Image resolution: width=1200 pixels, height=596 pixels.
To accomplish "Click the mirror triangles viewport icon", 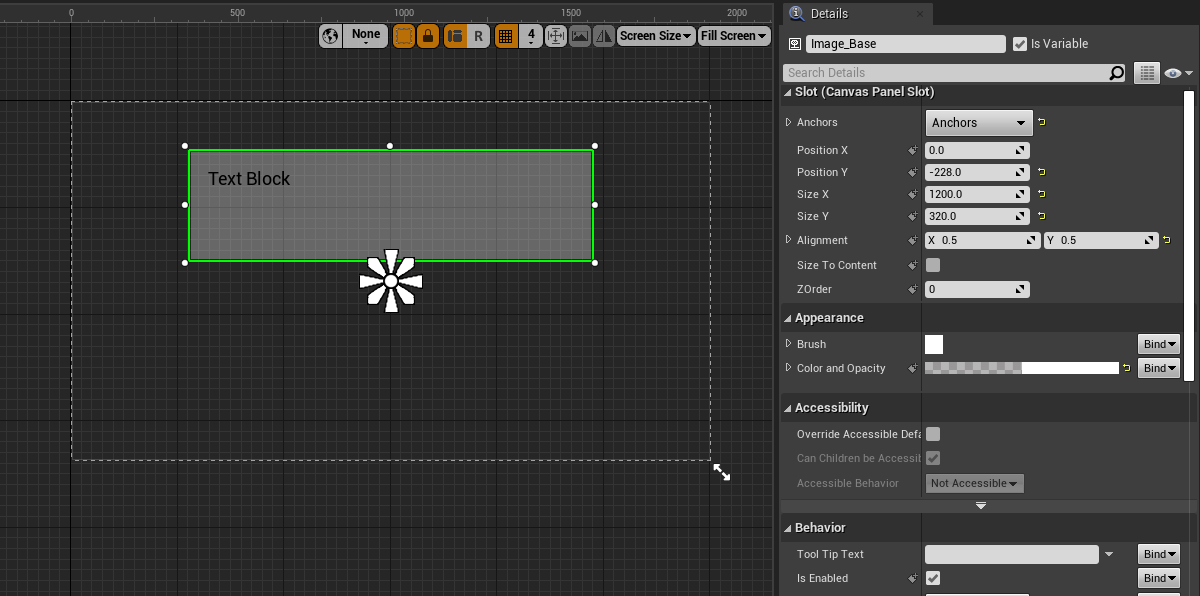I will 604,36.
